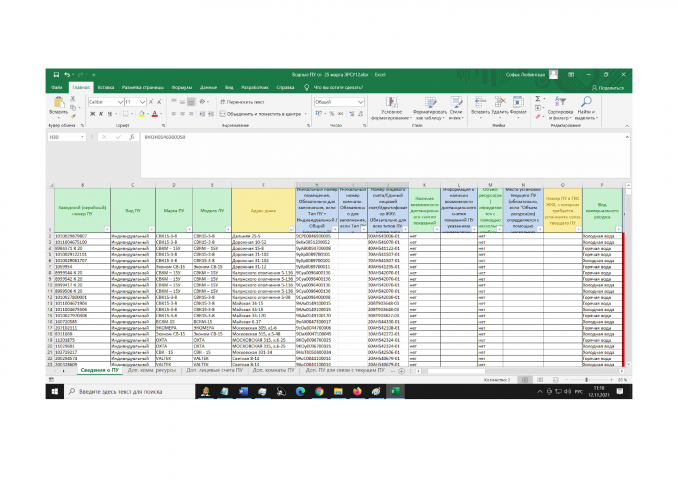
Task: Open sheet tab Доп. лицевые счета ПУ
Action: [214, 371]
